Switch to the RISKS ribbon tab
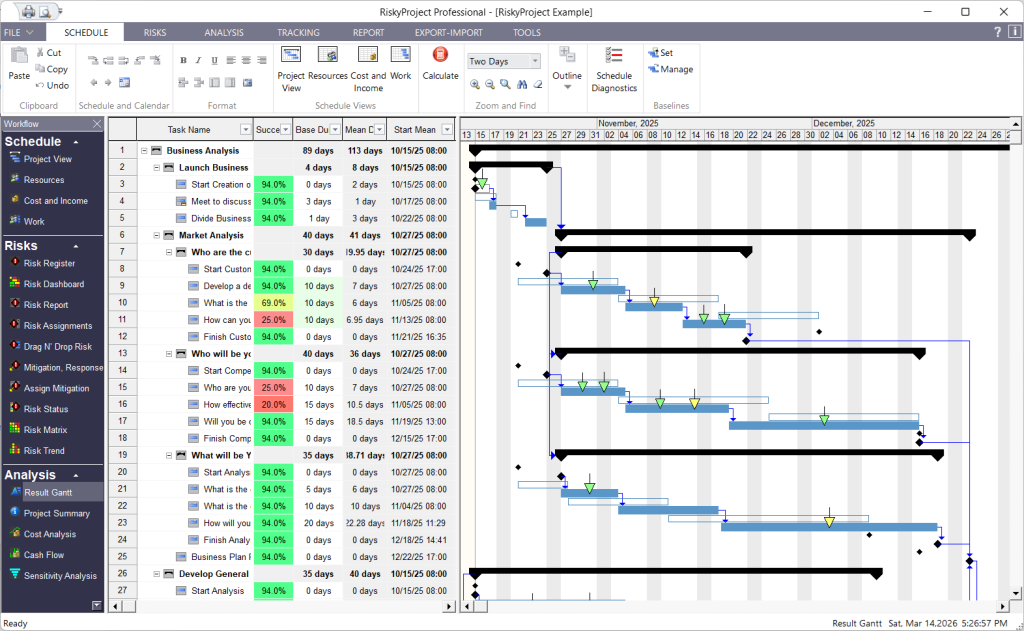This screenshot has height=631, width=1024. coord(155,32)
